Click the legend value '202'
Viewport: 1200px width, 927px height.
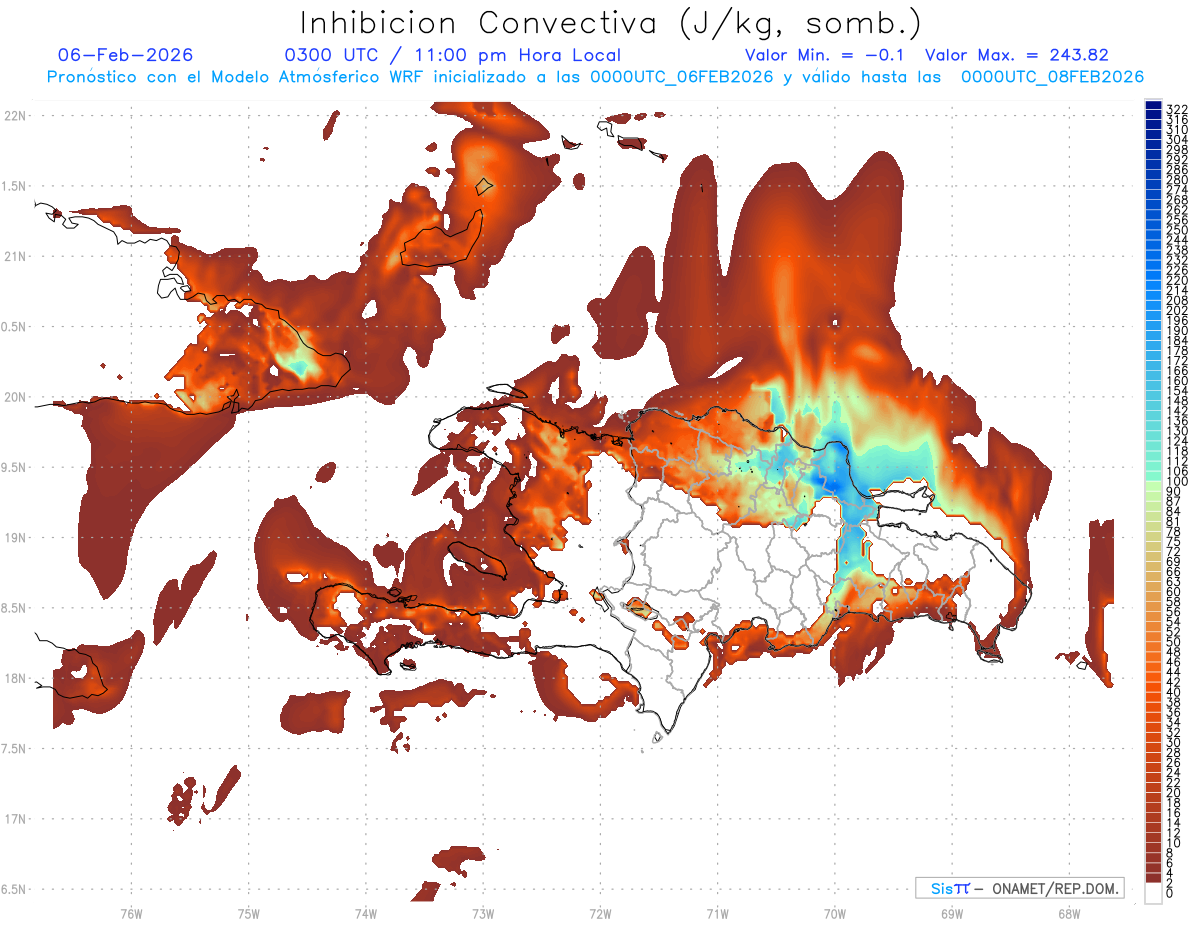(1177, 310)
